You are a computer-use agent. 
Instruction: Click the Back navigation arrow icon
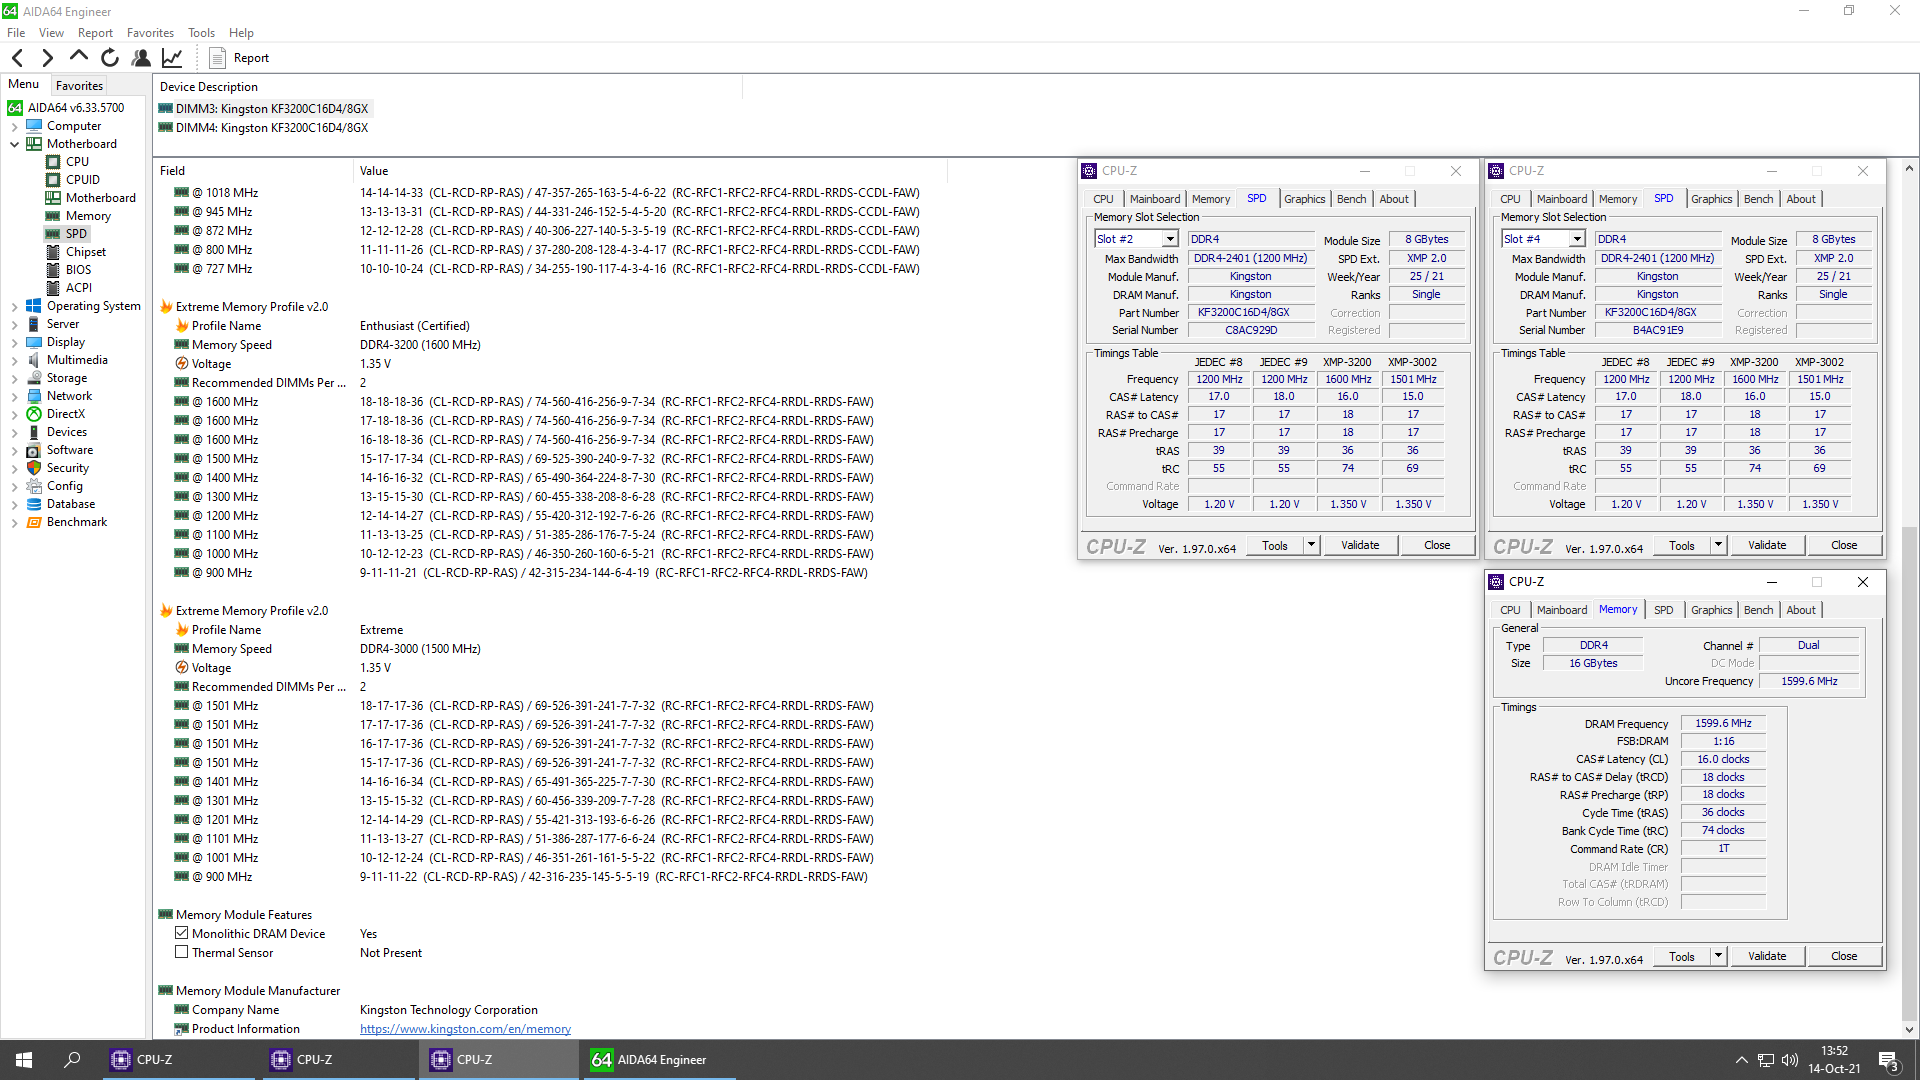tap(17, 58)
